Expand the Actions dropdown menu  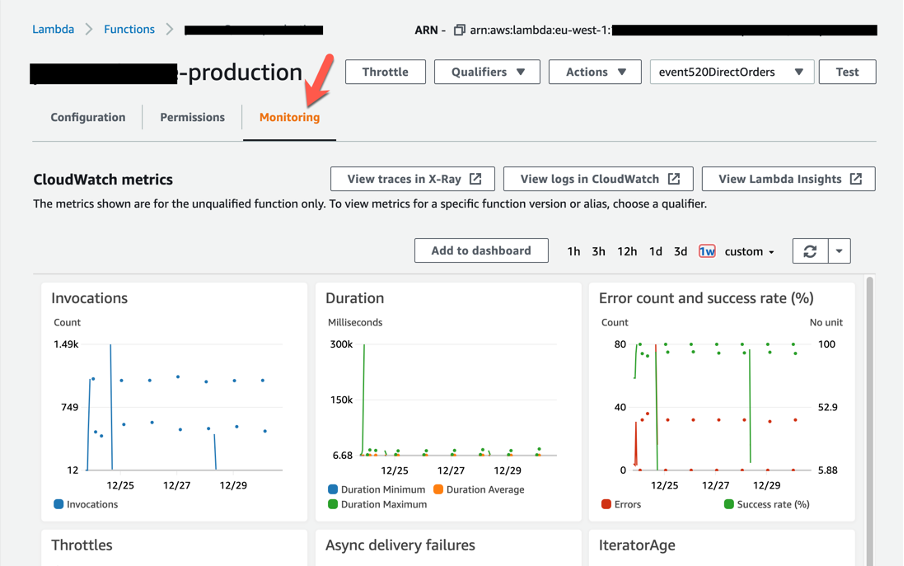595,72
